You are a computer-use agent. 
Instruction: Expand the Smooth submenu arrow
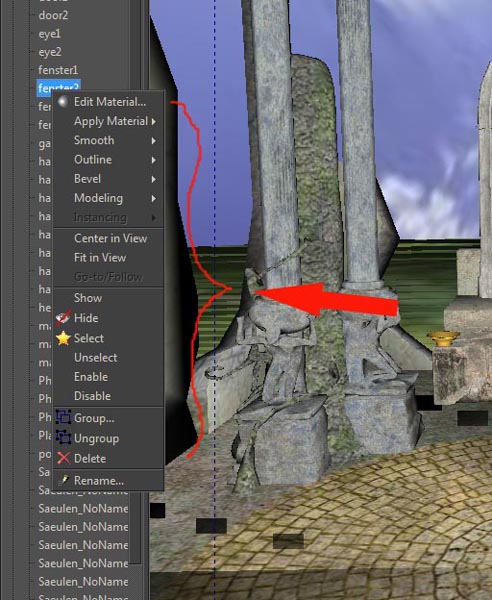point(153,141)
